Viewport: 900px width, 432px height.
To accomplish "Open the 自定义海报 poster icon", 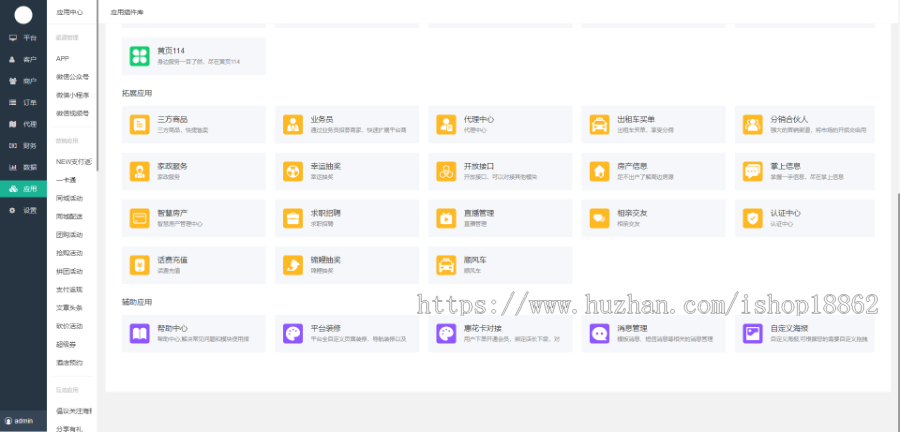I will (x=752, y=333).
